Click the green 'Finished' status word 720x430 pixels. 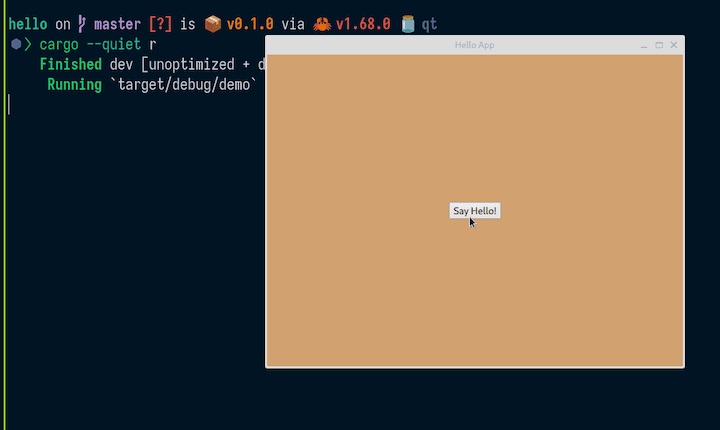click(x=71, y=64)
